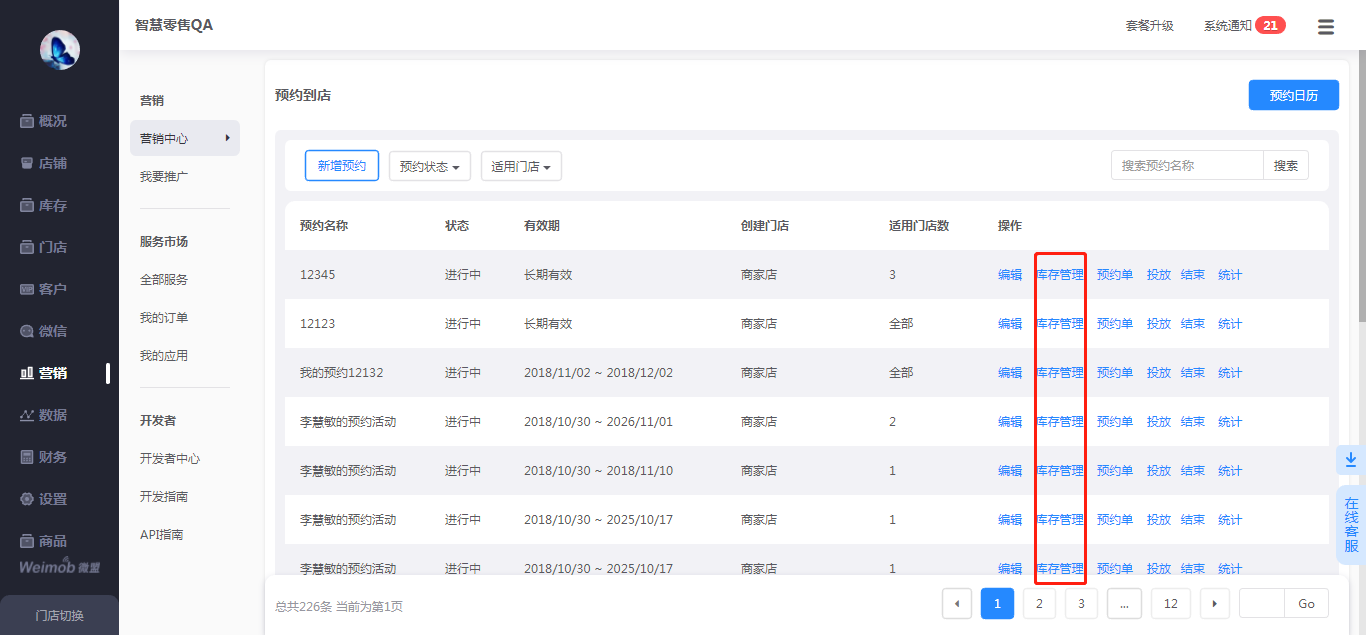Expand the 适用门店 dropdown

pyautogui.click(x=521, y=166)
